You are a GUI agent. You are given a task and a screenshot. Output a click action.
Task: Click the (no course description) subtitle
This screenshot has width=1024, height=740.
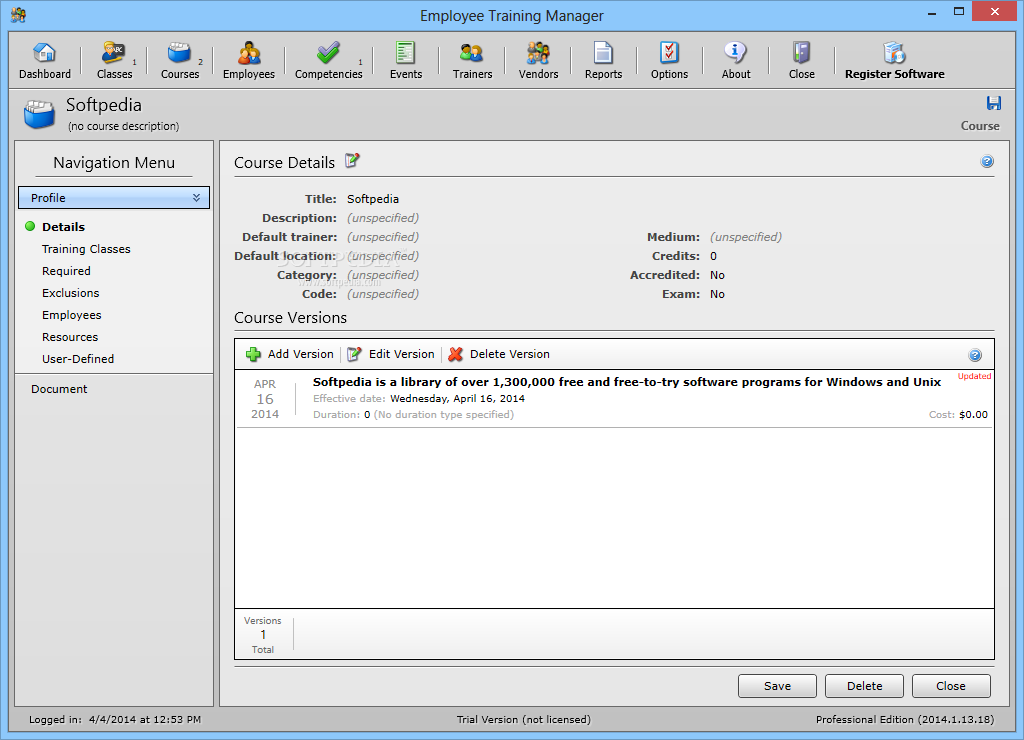[123, 126]
